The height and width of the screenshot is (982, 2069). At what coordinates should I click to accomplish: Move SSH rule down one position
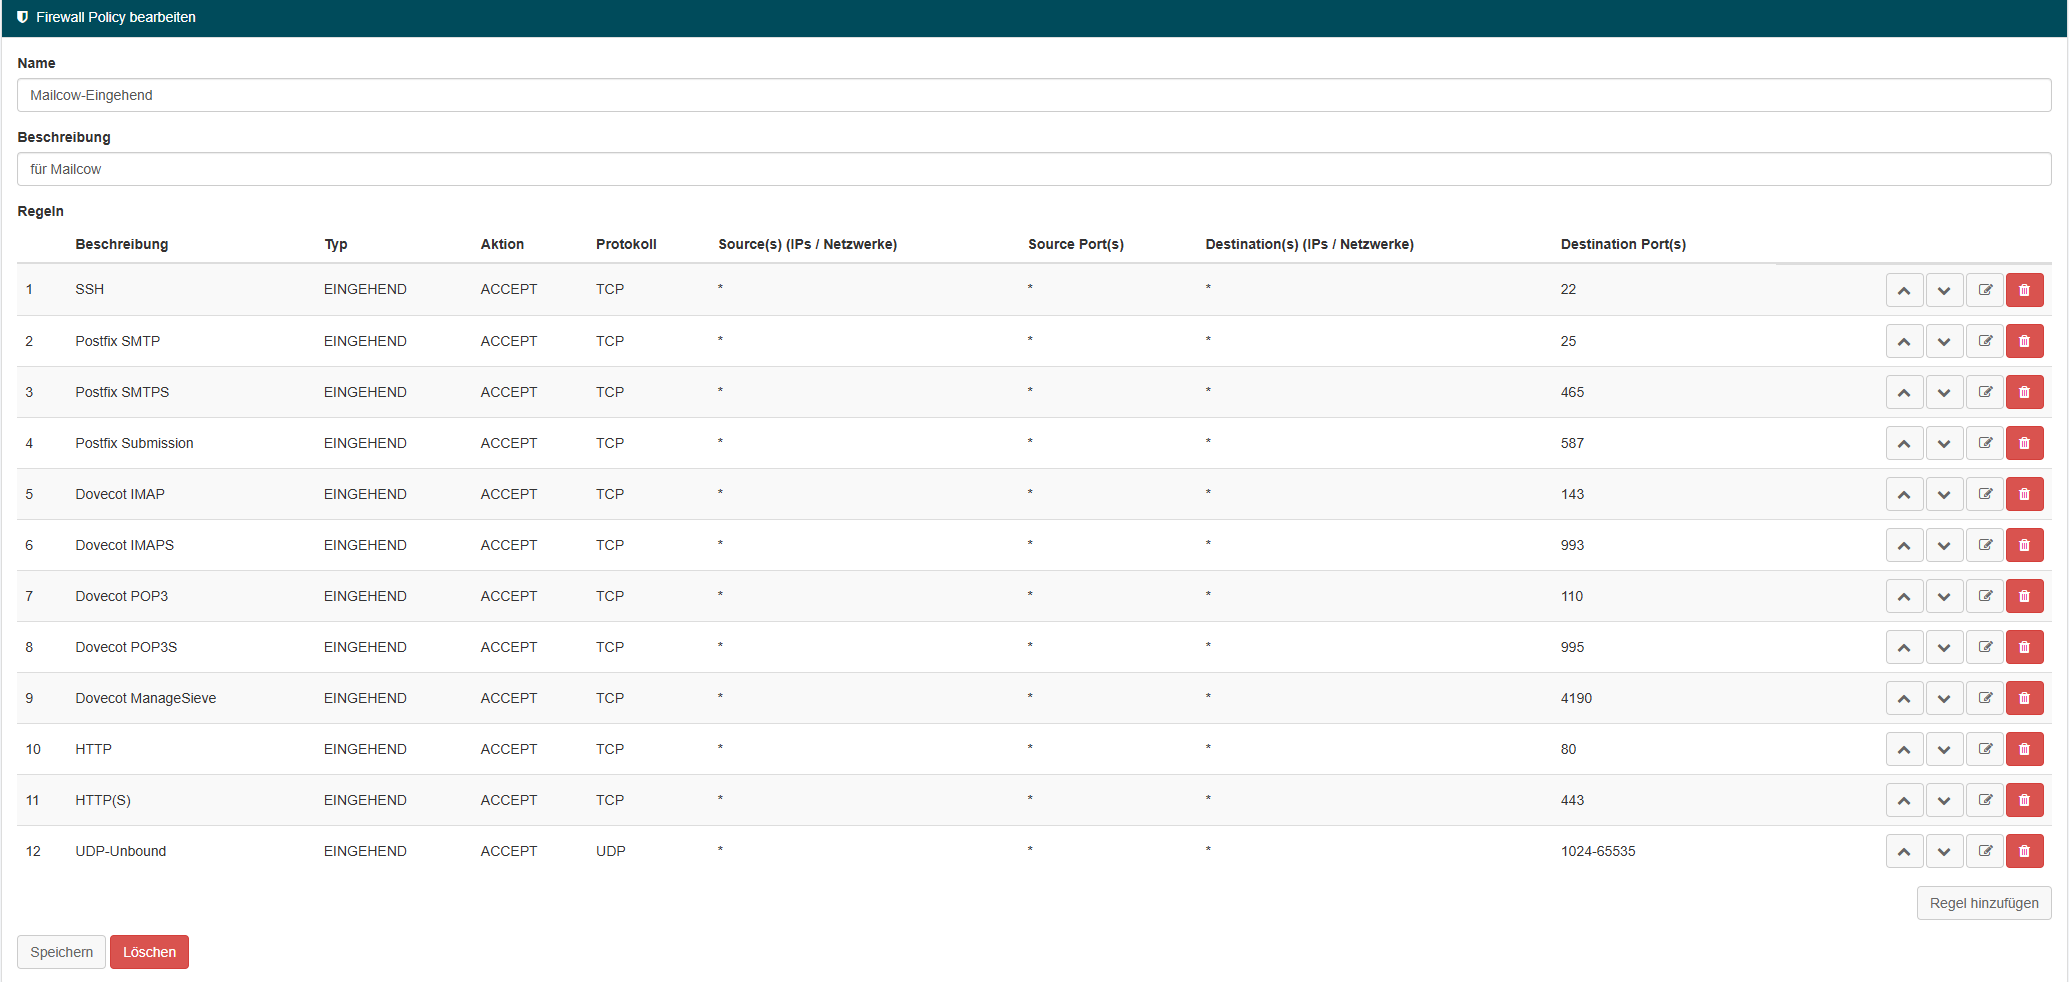tap(1944, 290)
